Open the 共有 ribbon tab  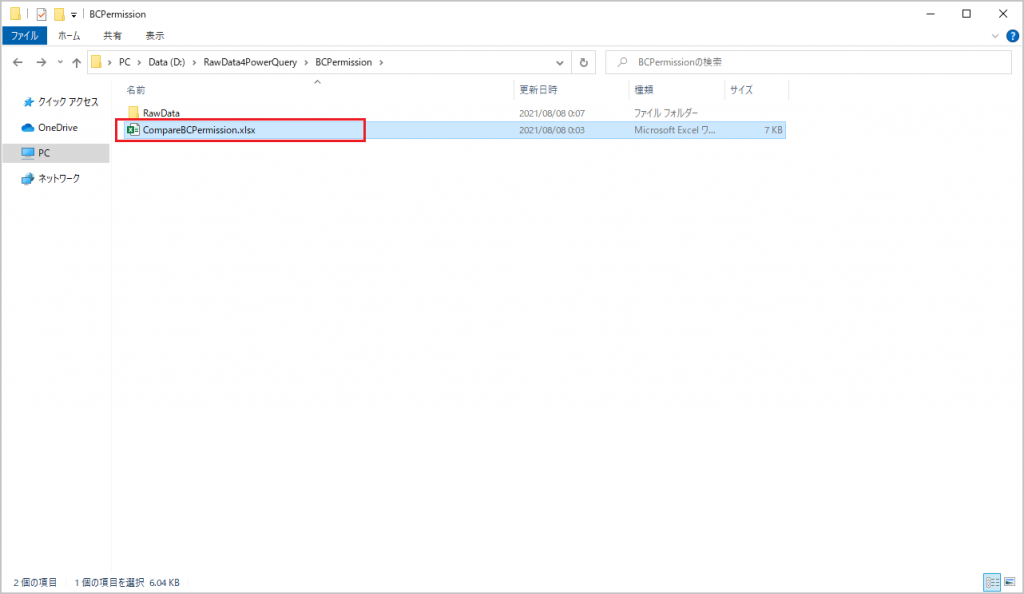click(112, 35)
